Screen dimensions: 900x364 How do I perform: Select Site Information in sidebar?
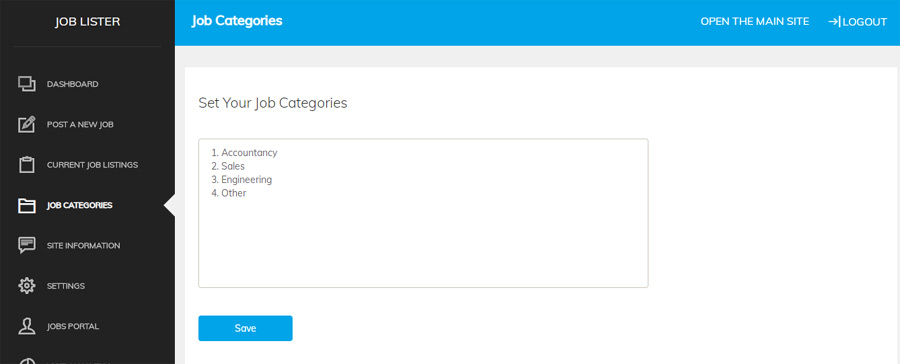83,245
